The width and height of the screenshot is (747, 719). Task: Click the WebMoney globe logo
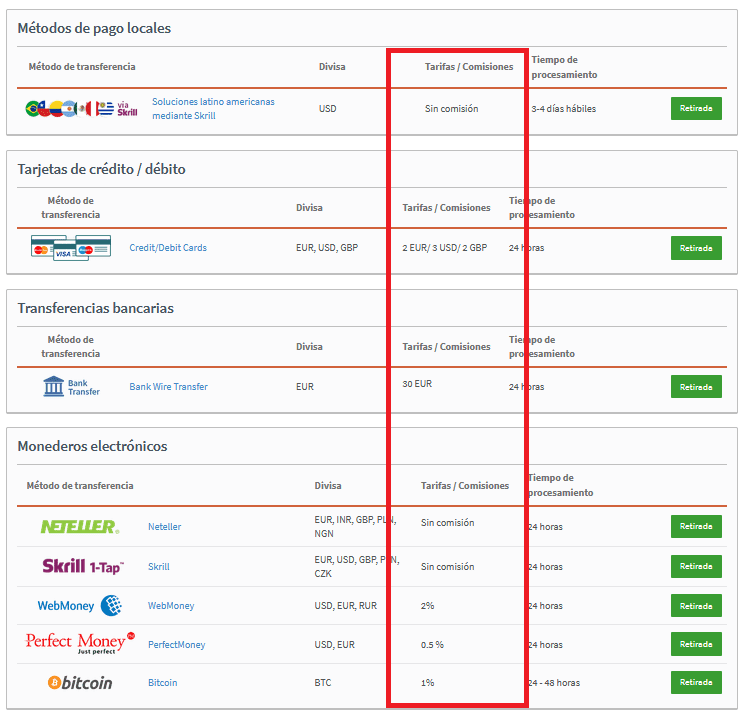click(x=80, y=605)
